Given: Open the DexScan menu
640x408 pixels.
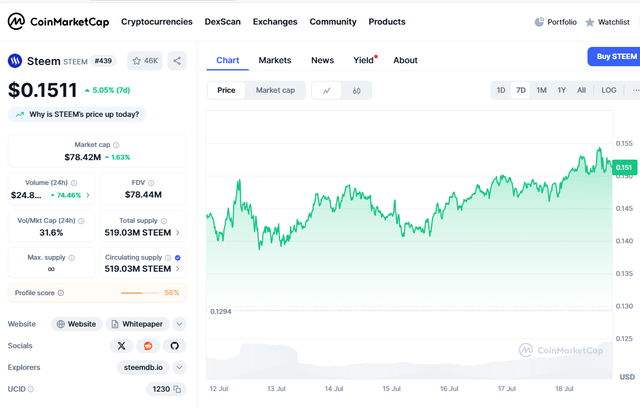Looking at the screenshot, I should tap(222, 22).
